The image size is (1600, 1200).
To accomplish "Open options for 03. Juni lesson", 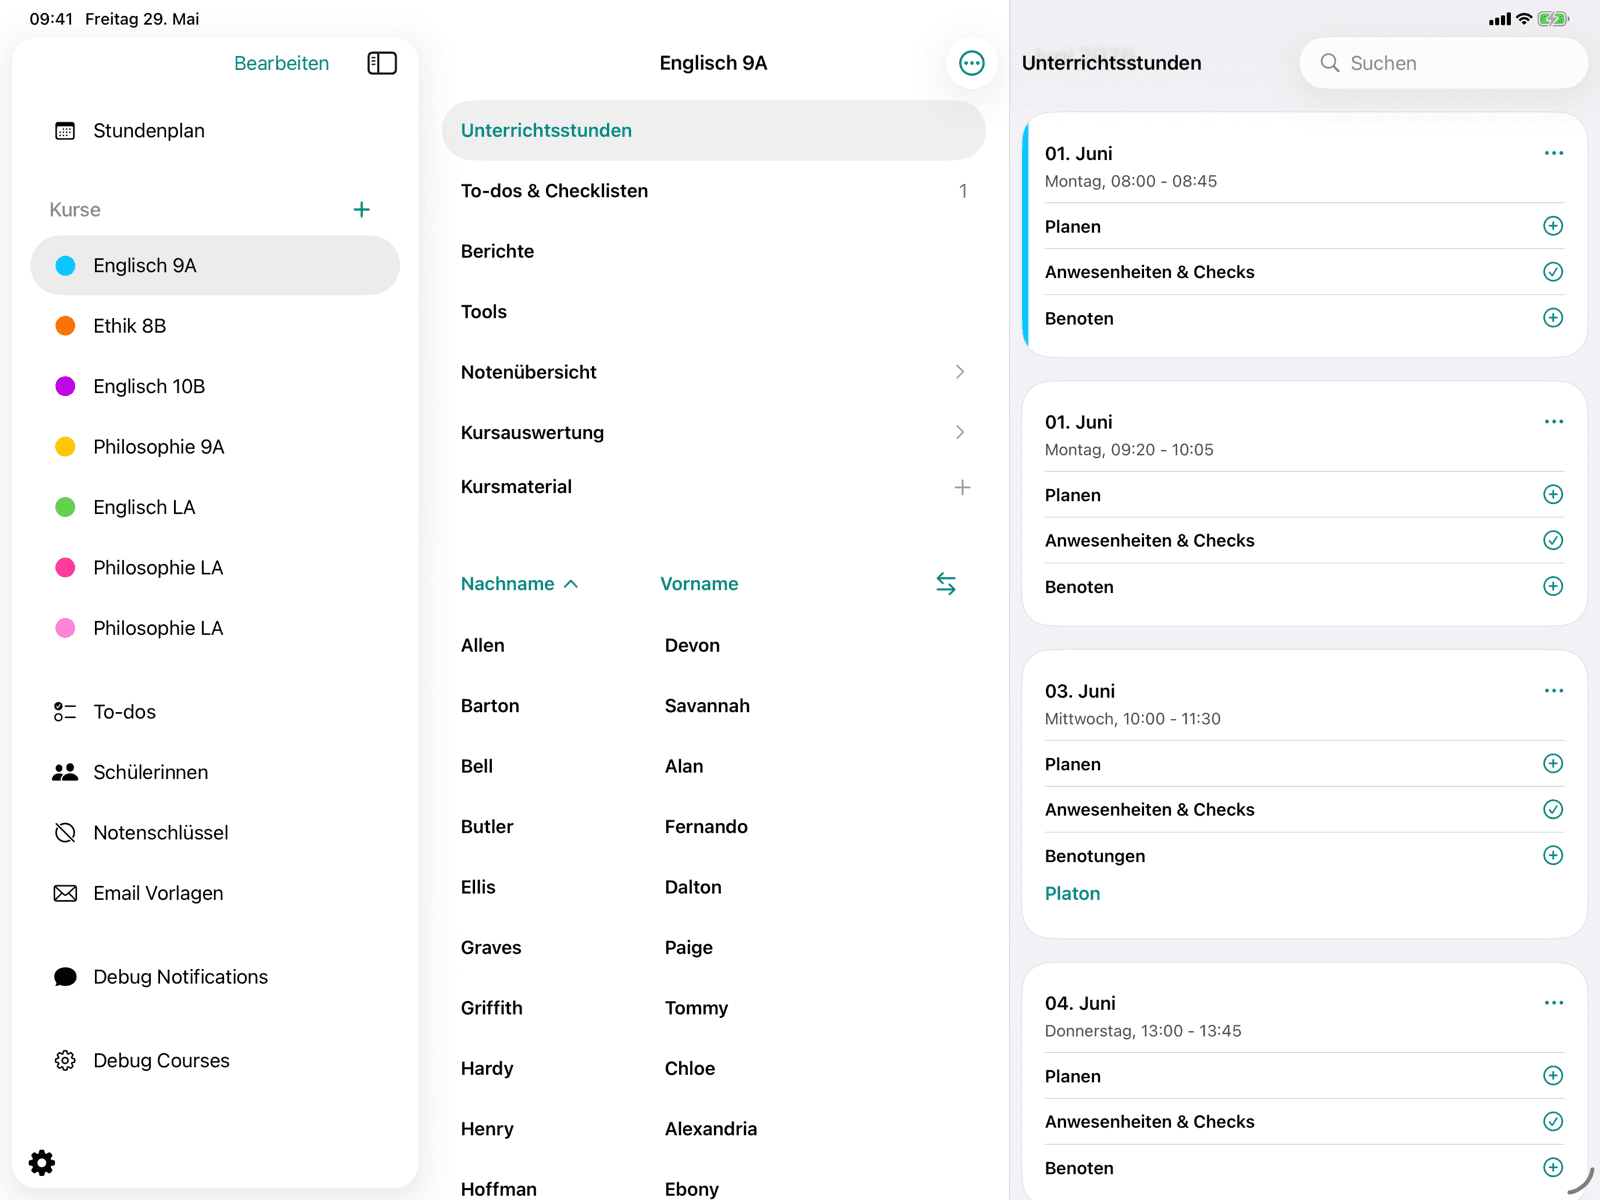I will pos(1553,691).
